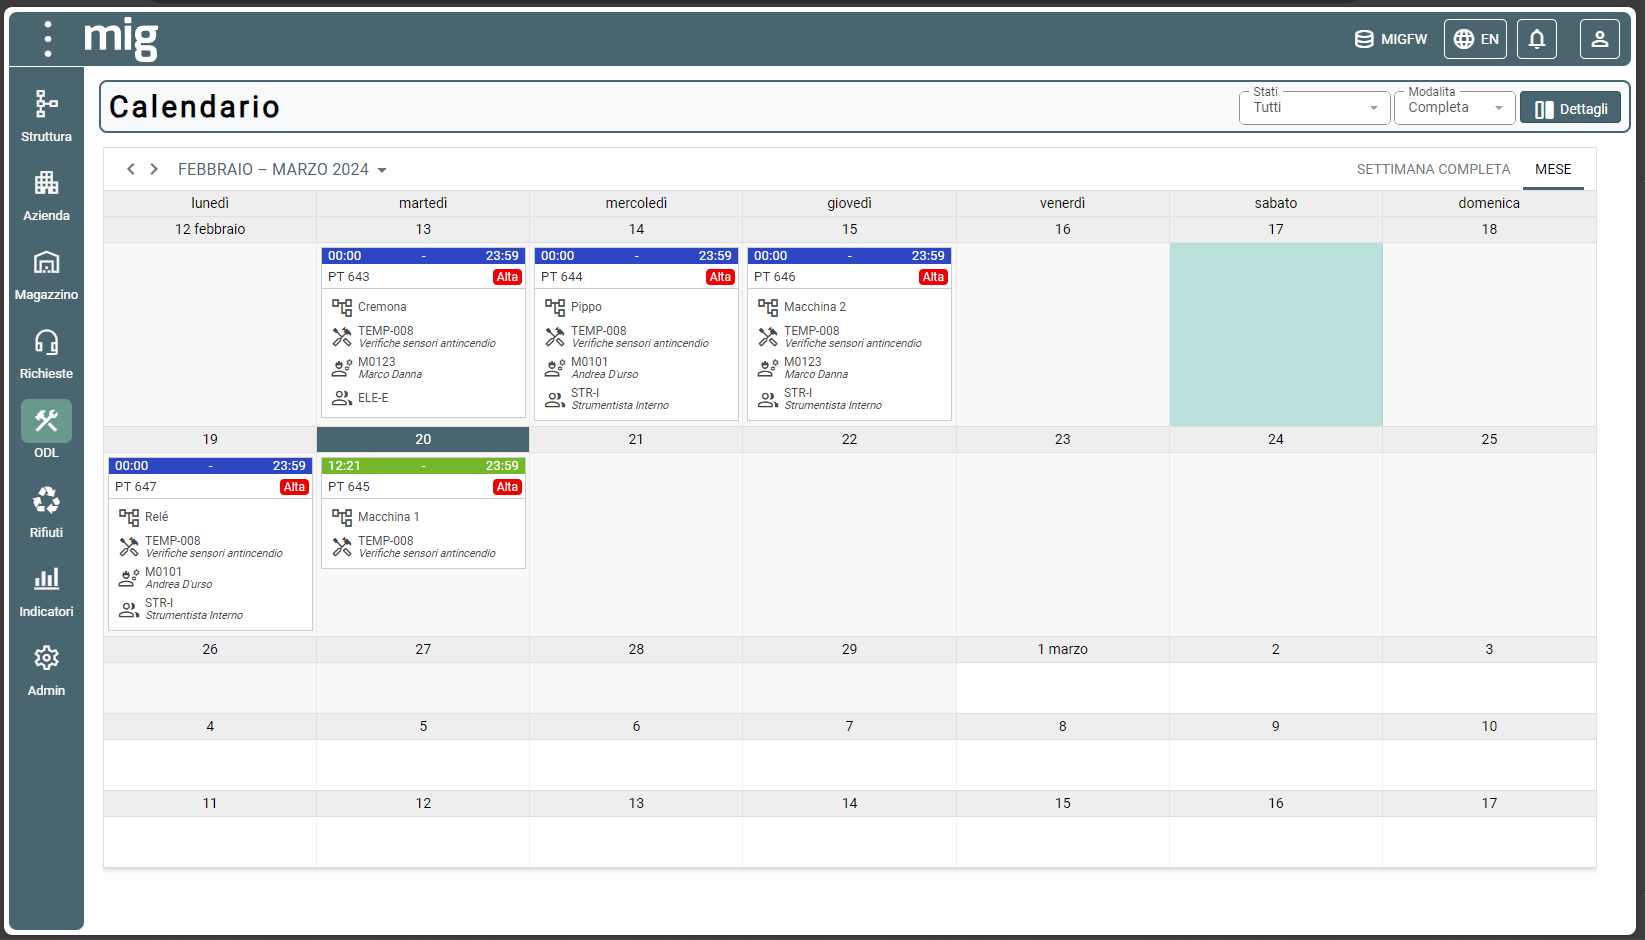Viewport: 1645px width, 940px height.
Task: Go to previous month using left chevron
Action: click(131, 170)
